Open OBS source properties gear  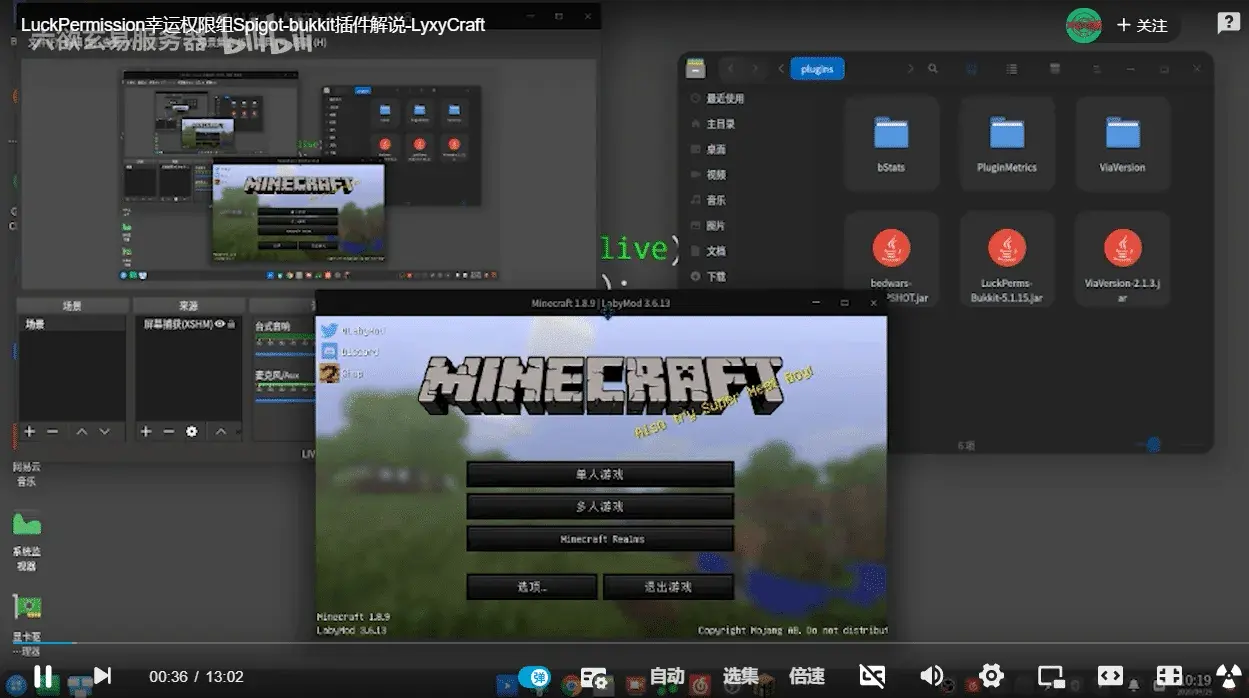pos(191,432)
